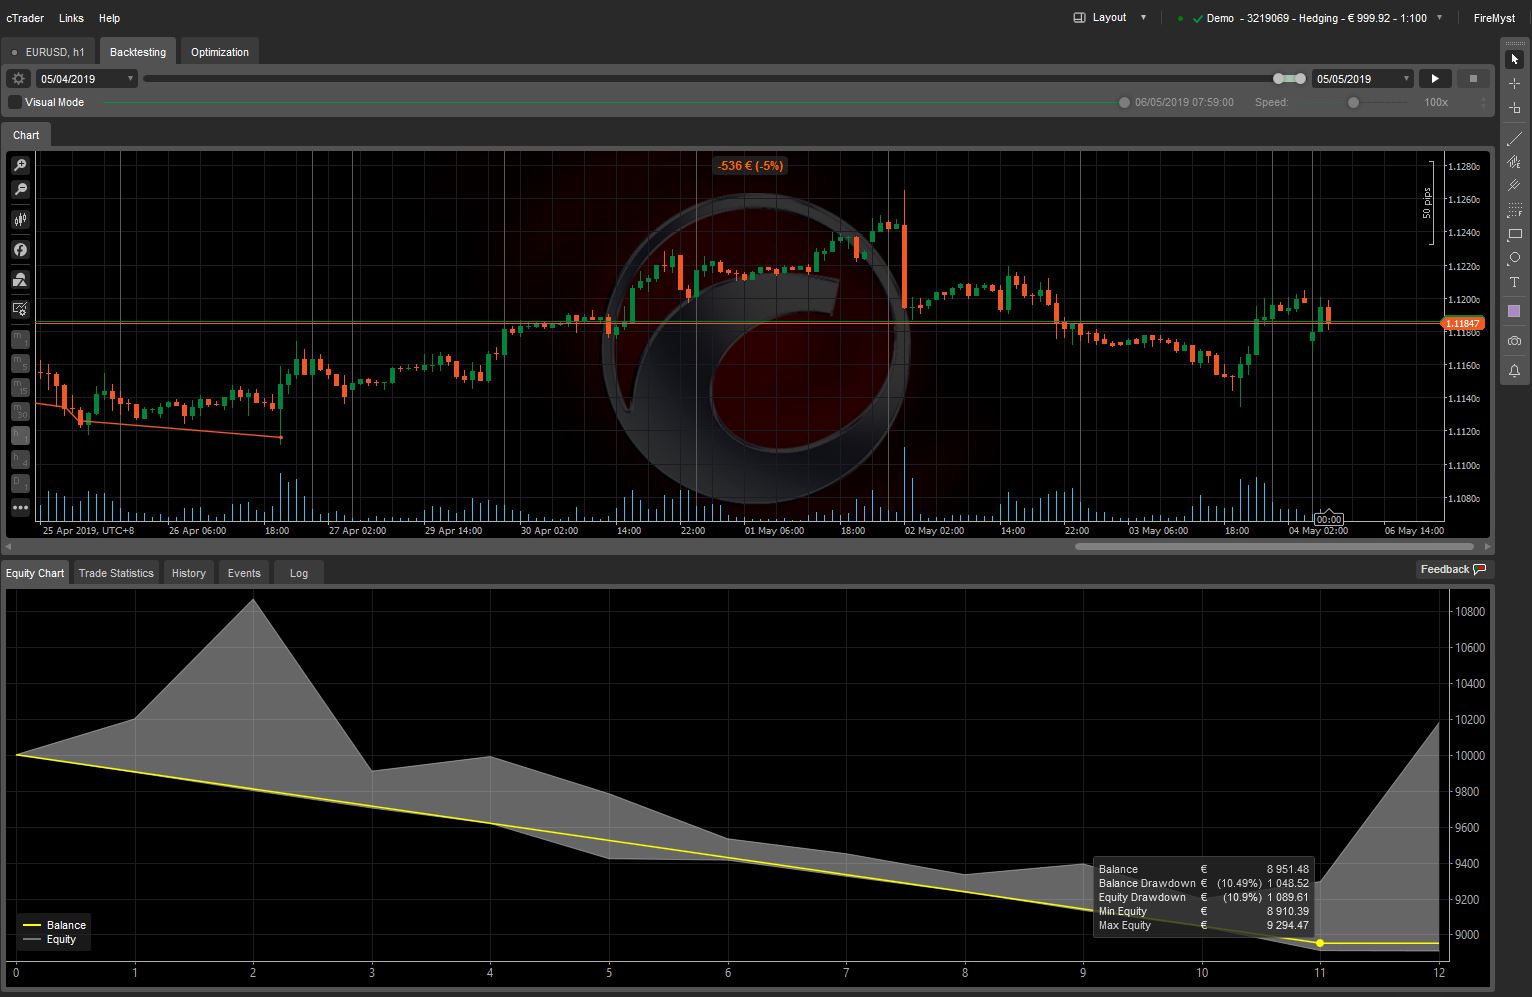The height and width of the screenshot is (997, 1532).
Task: Select the text annotation tool
Action: (x=1514, y=282)
